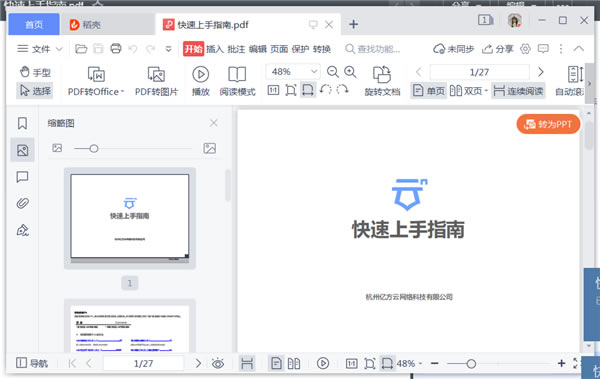Expand the 双页 view options arrow
This screenshot has width=600, height=379.
point(486,91)
